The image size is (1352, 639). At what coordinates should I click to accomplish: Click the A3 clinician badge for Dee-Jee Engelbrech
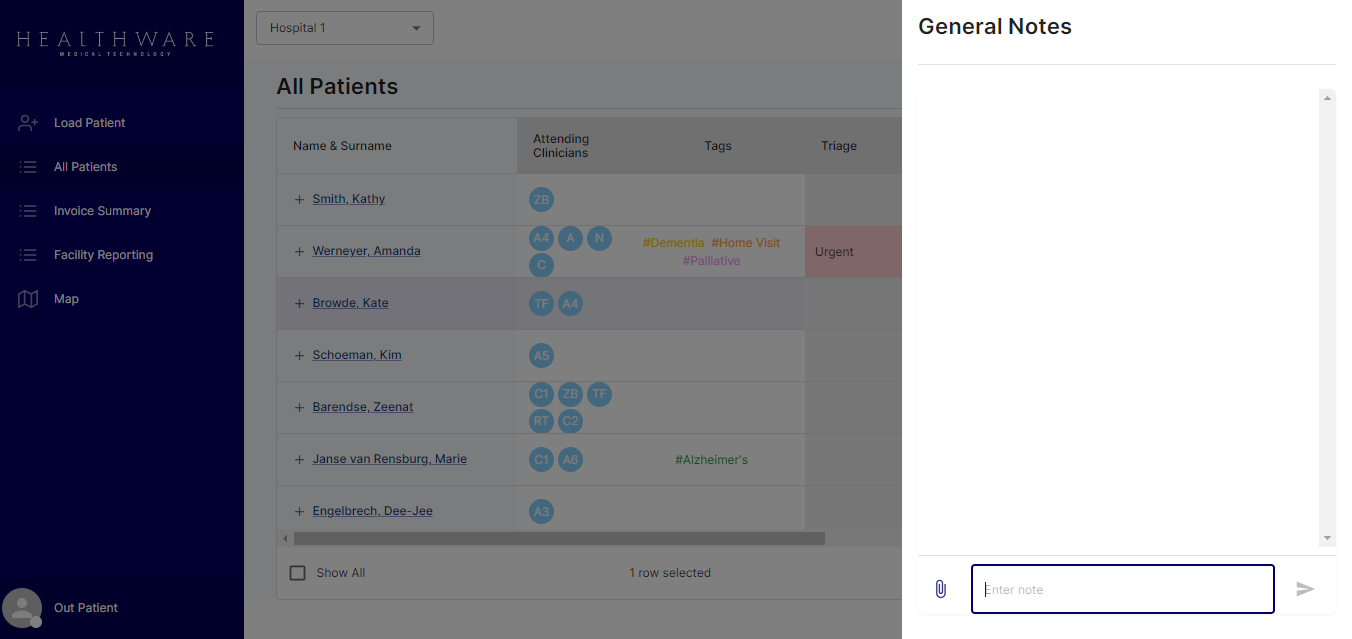point(541,511)
